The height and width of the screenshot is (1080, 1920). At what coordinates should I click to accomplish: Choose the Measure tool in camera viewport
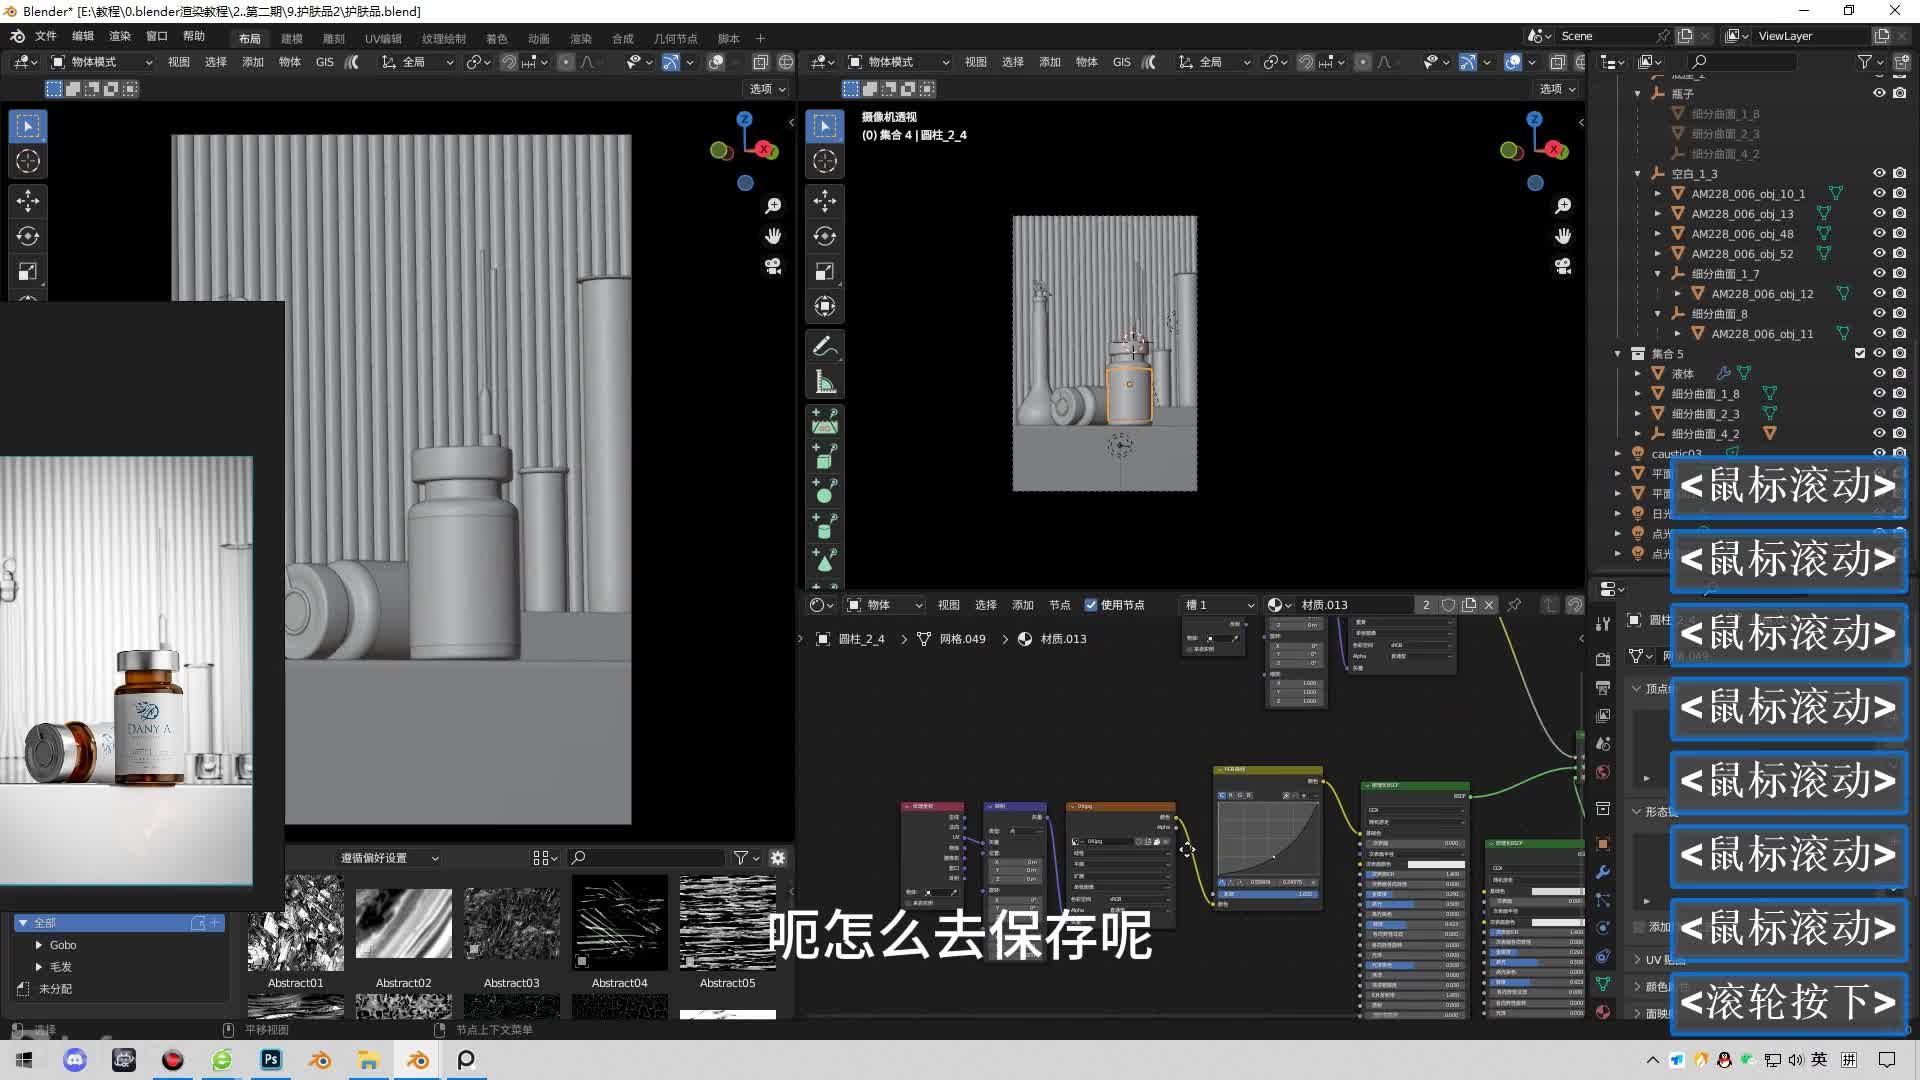825,382
